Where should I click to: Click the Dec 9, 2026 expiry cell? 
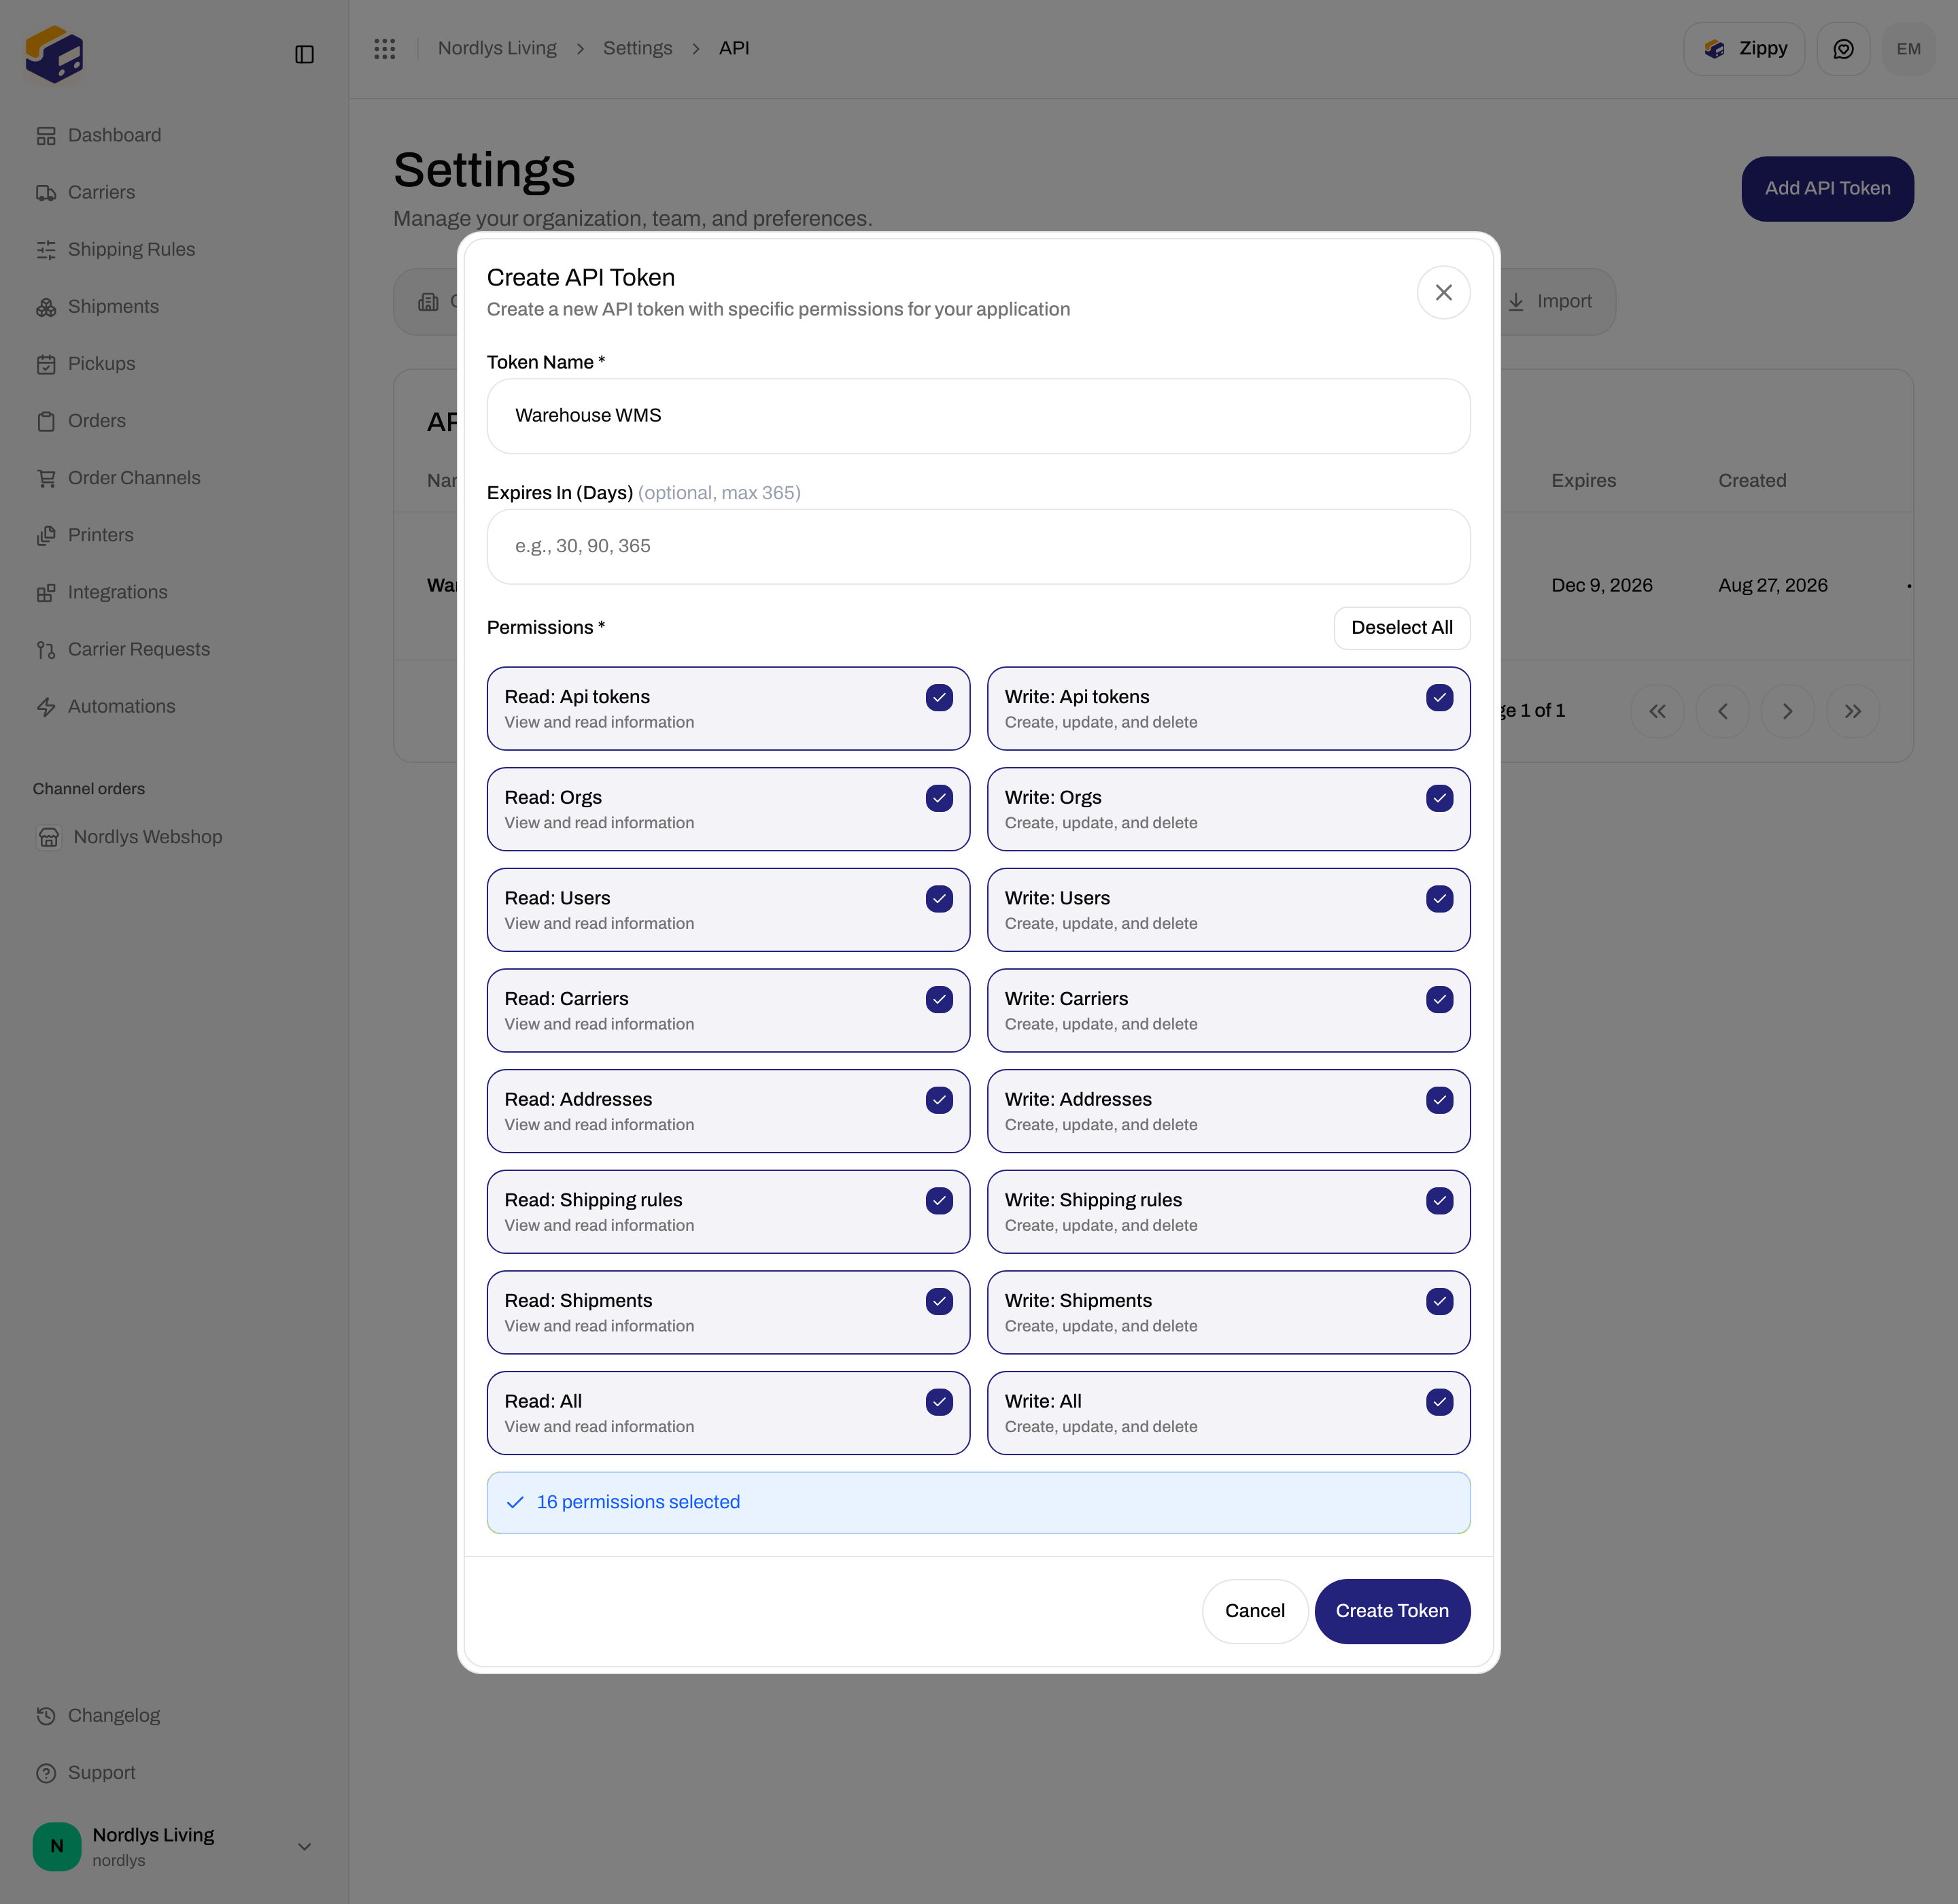click(x=1601, y=585)
